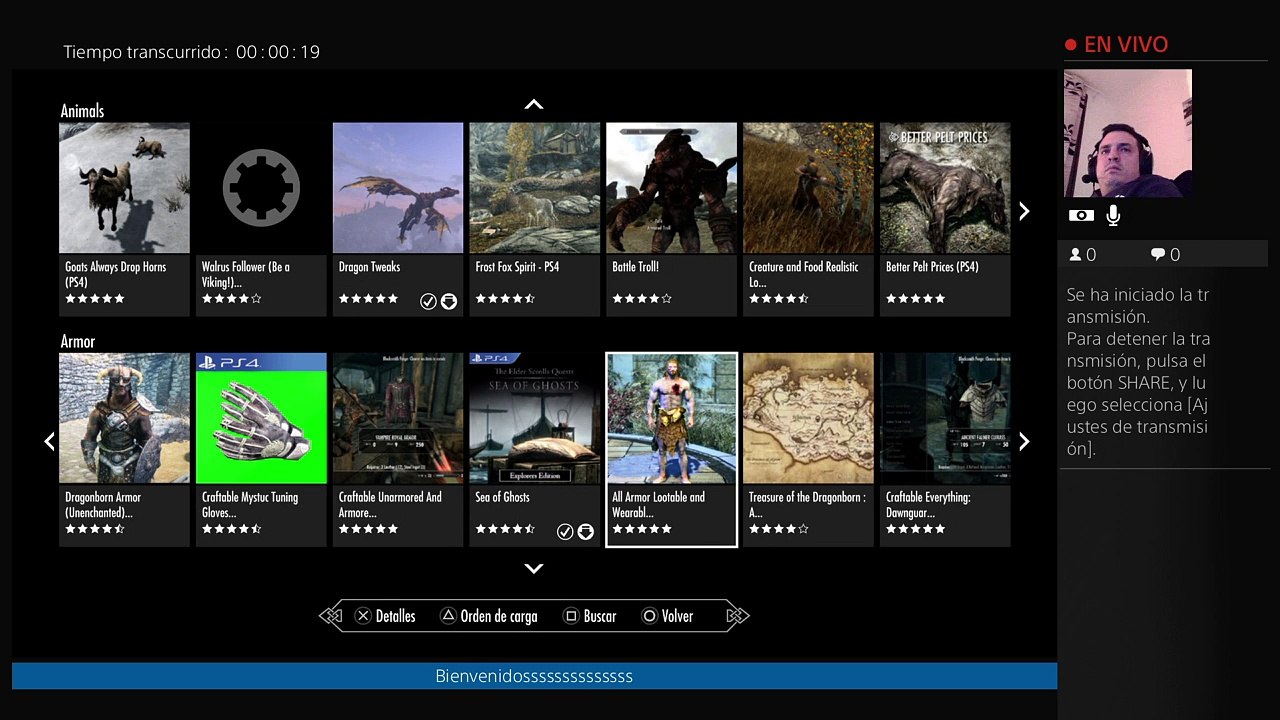Click the viewers count person icon
1280x720 pixels.
tap(1076, 255)
